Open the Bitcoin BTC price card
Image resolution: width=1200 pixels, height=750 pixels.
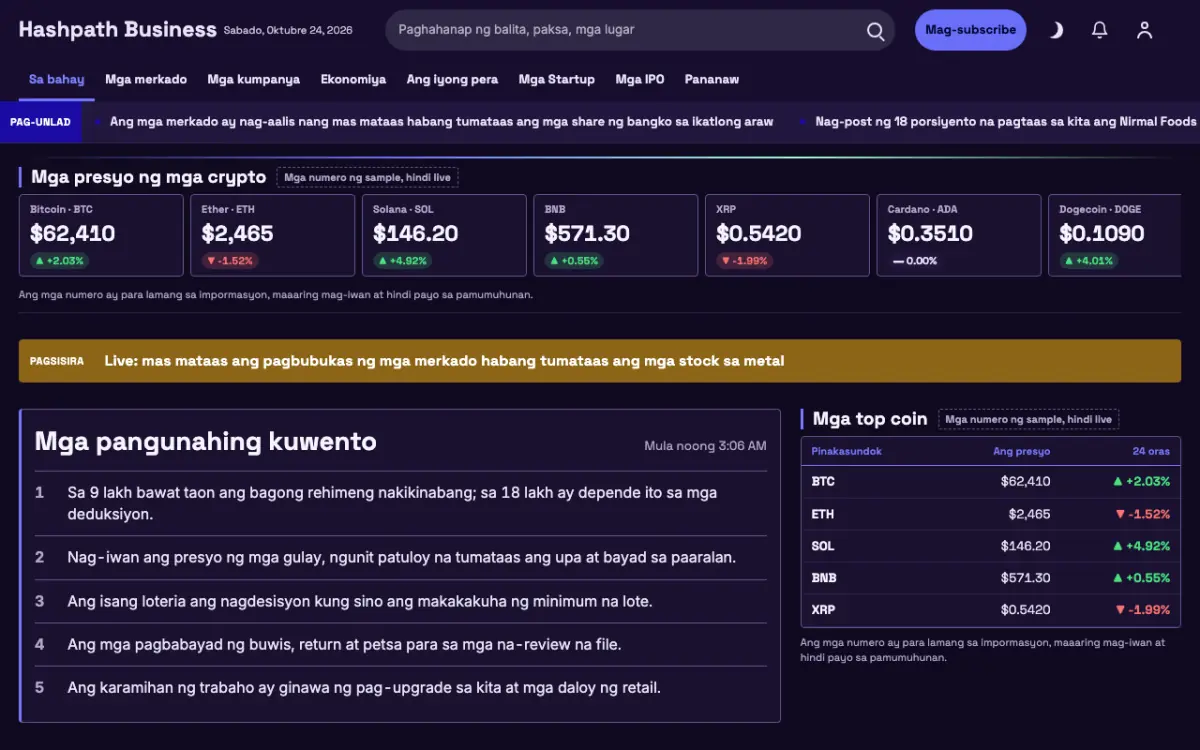coord(101,235)
